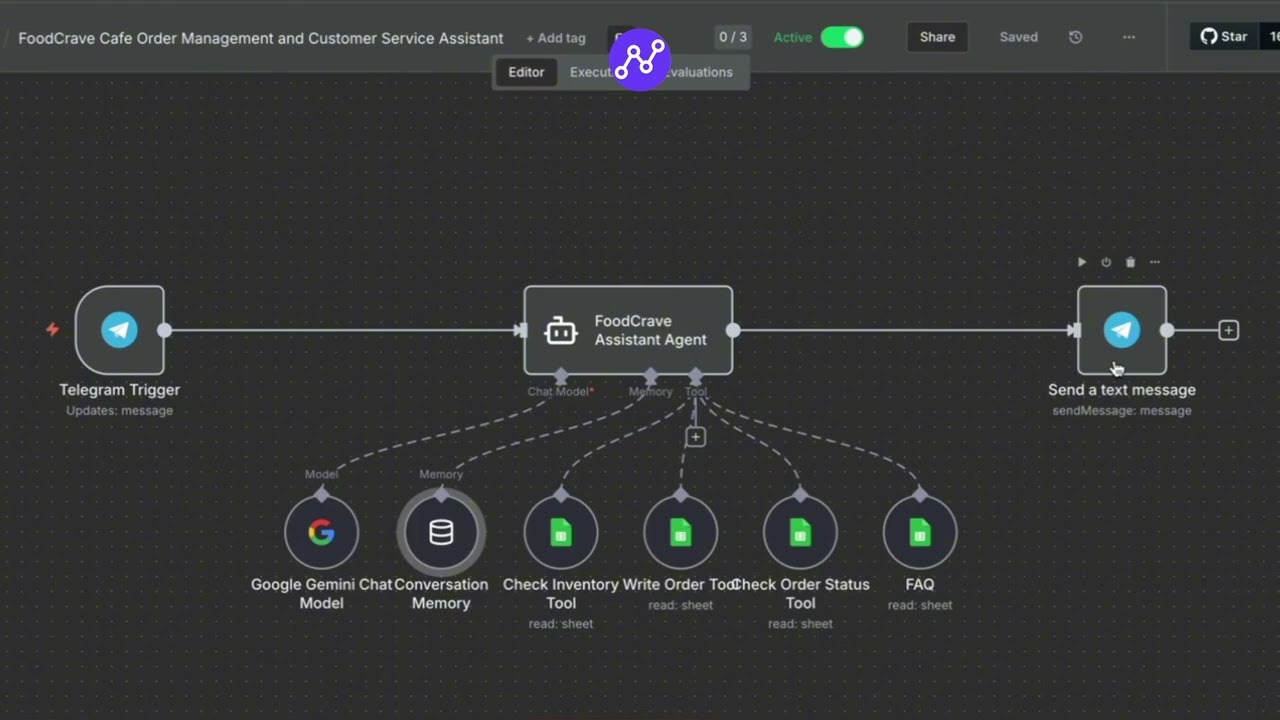Click the 'Updates: message' subtitle
This screenshot has width=1280, height=720.
point(119,411)
